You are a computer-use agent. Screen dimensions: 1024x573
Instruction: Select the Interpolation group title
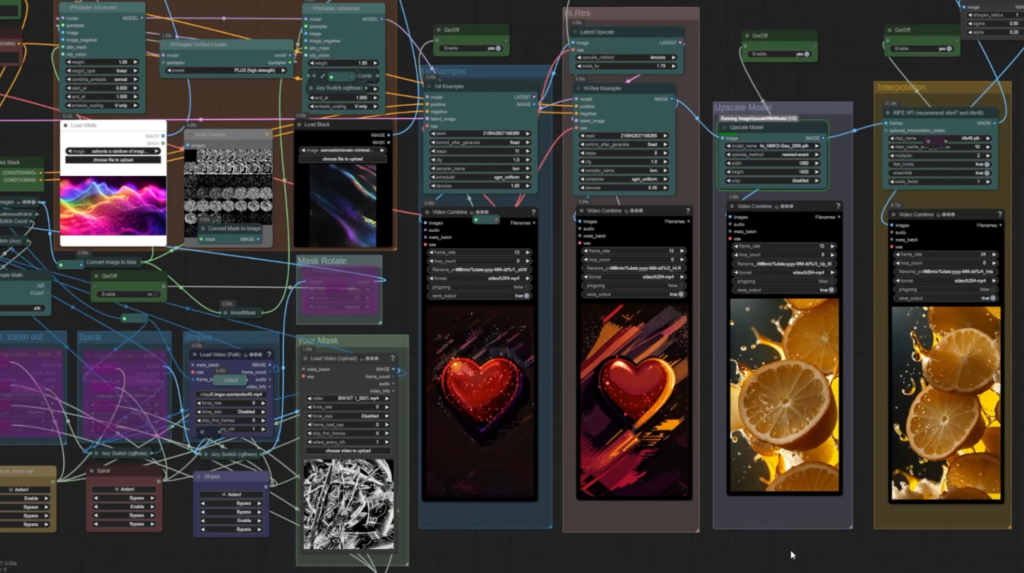tap(901, 87)
